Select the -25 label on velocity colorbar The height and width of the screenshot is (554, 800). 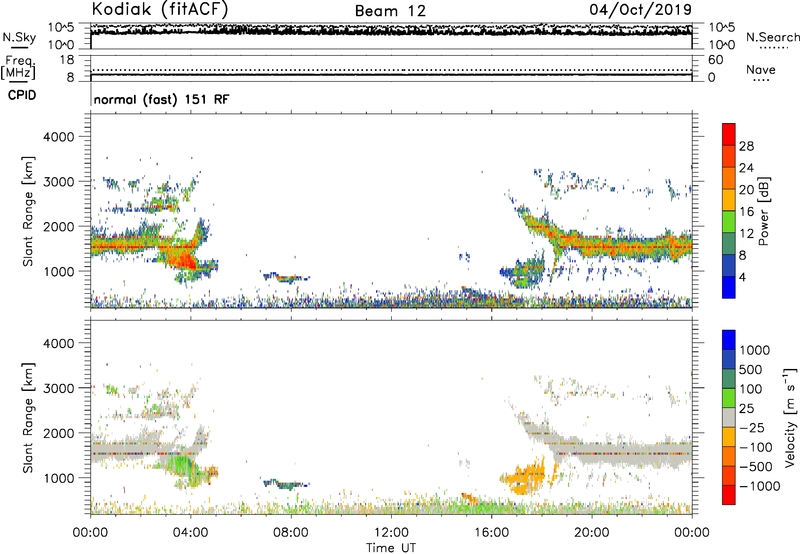coord(752,428)
